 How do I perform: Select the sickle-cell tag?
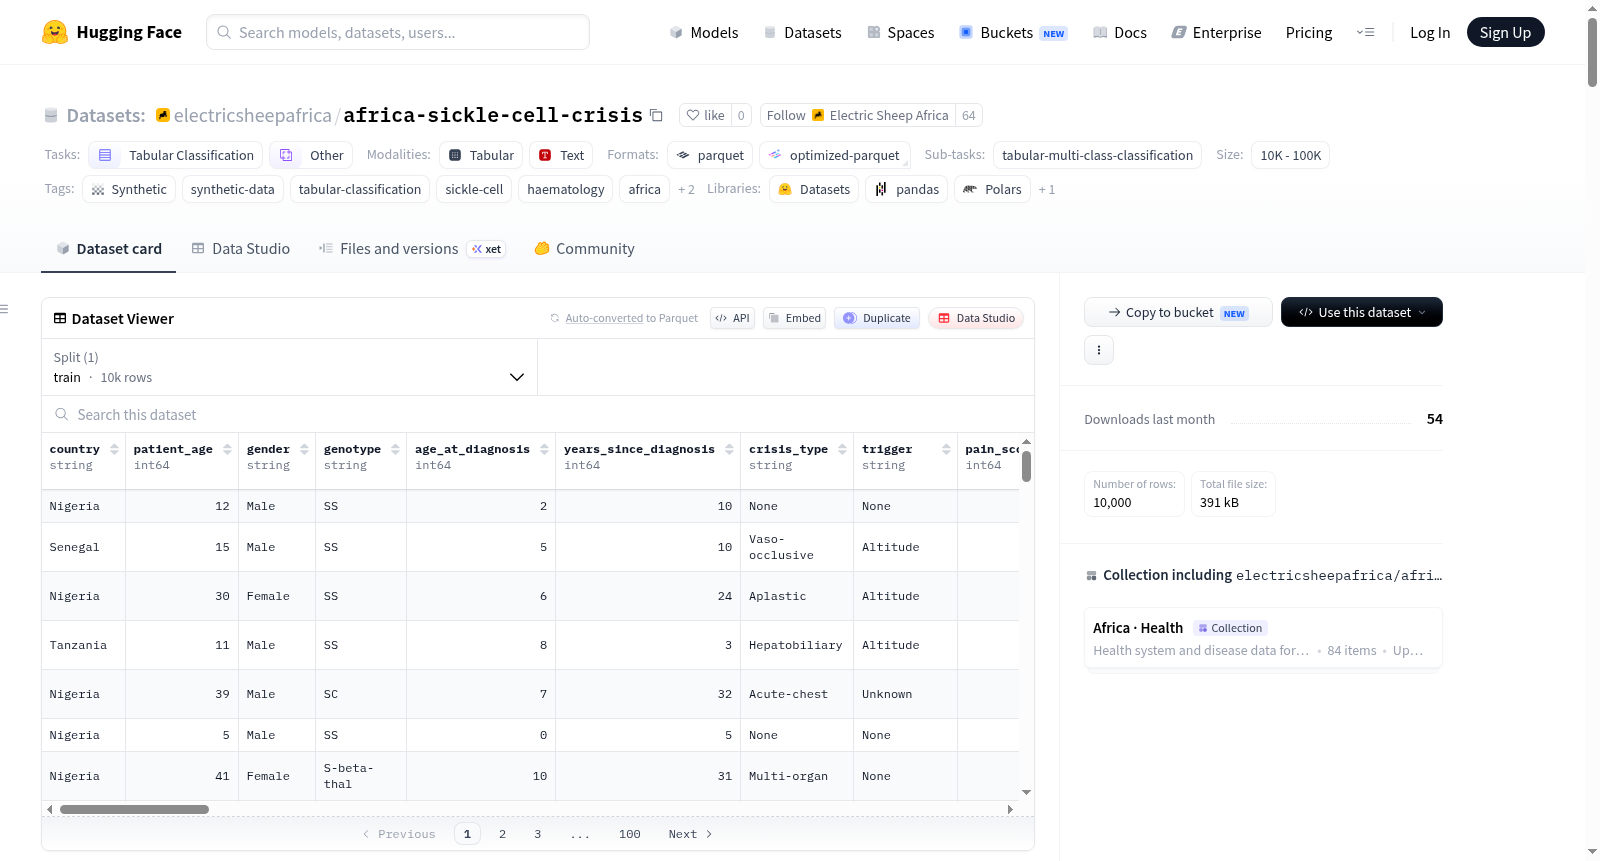pos(474,189)
